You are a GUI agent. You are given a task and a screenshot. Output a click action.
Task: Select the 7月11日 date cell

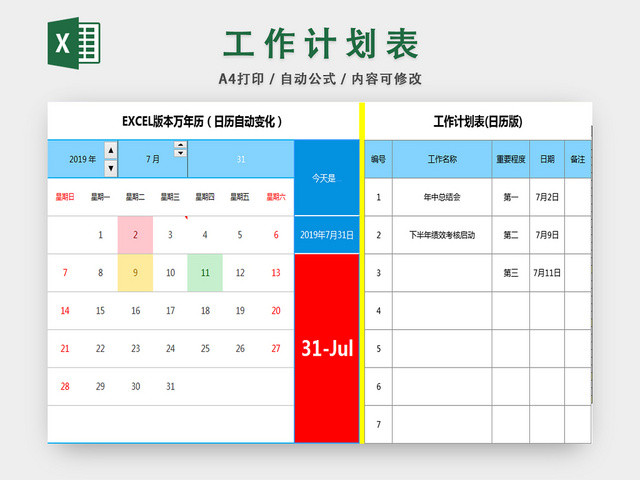[x=547, y=273]
